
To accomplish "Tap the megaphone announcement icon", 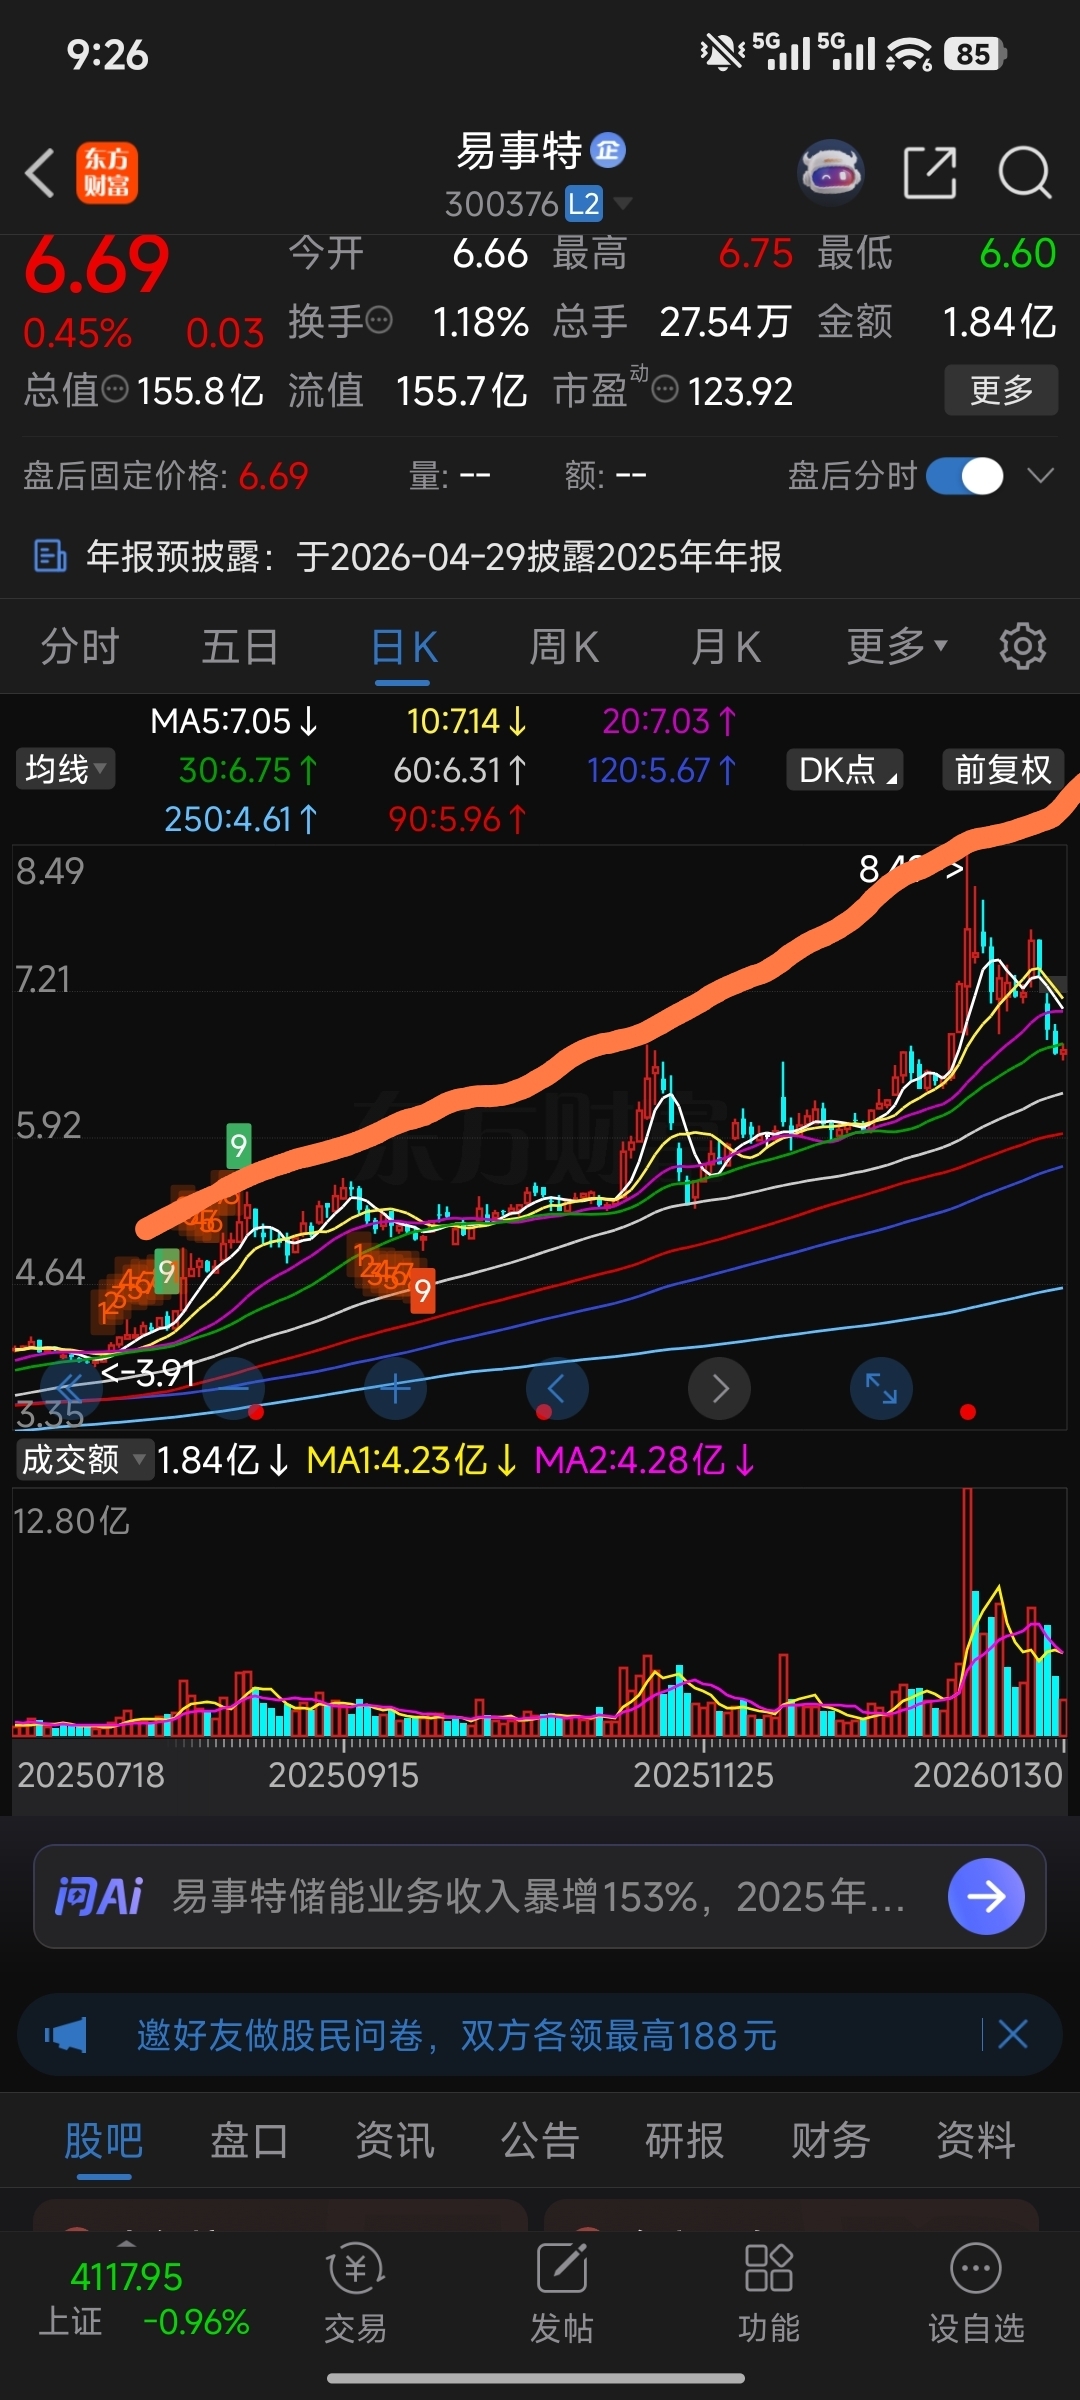I will 65,2034.
